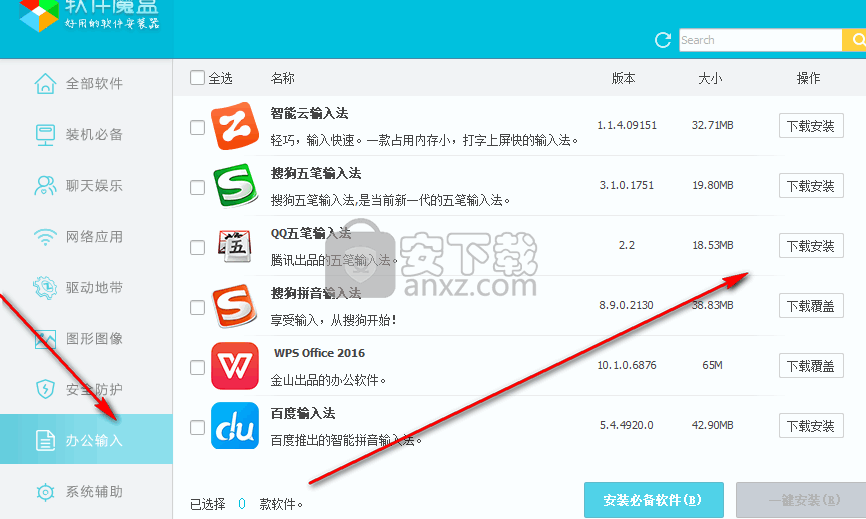The image size is (866, 519).
Task: Click the 驱动地带 gear icon
Action: click(x=45, y=288)
